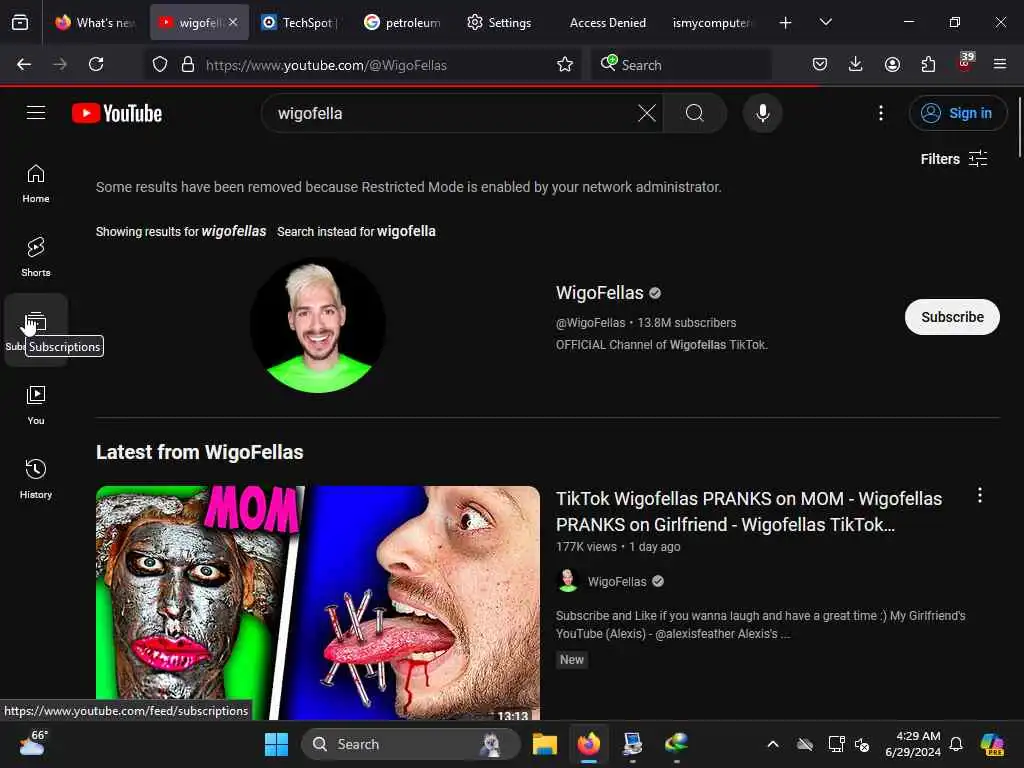Open the You section in sidebar

(36, 406)
